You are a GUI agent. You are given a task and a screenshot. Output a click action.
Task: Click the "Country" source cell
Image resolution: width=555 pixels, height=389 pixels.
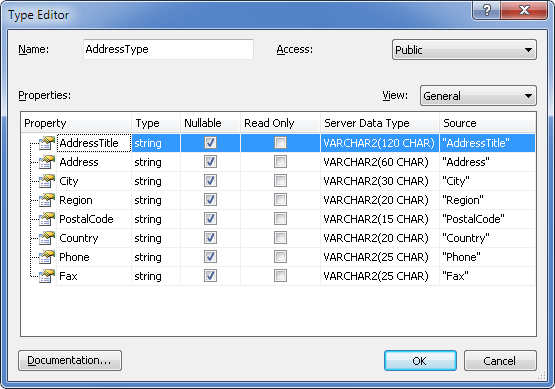point(487,238)
